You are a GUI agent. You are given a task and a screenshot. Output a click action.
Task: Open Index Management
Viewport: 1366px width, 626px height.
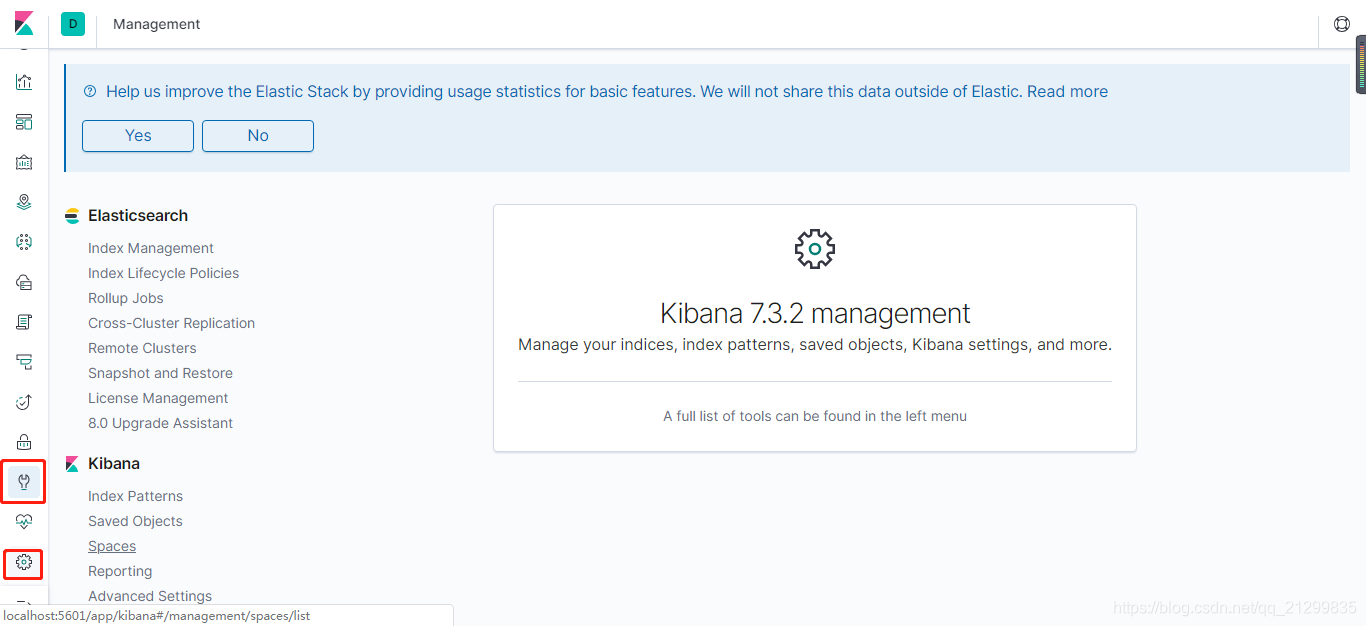[151, 248]
